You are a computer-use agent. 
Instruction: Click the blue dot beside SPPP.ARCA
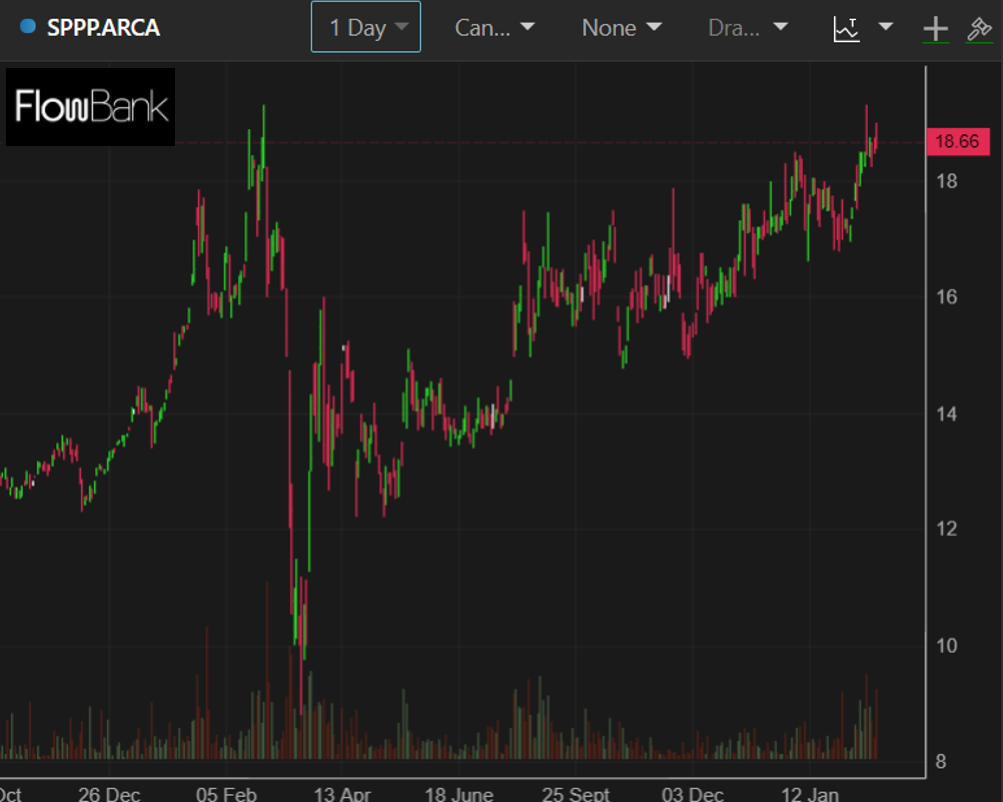point(28,27)
